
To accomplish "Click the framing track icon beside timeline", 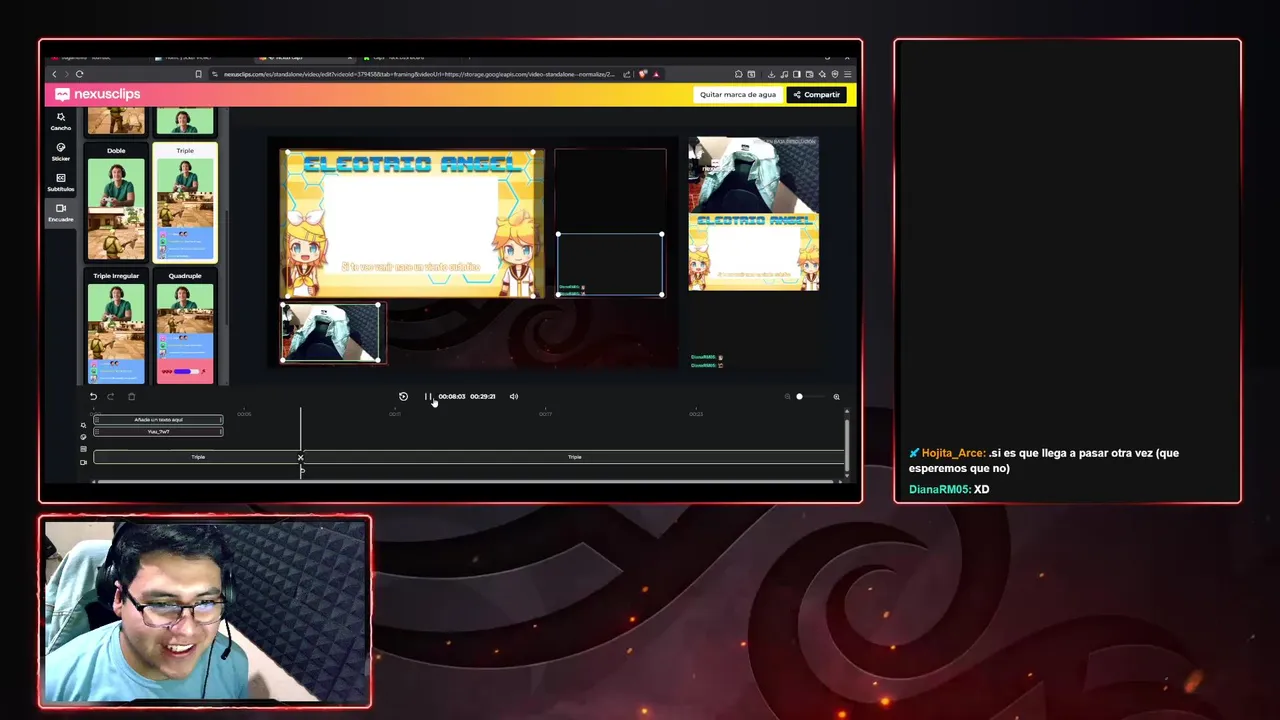I will point(83,462).
